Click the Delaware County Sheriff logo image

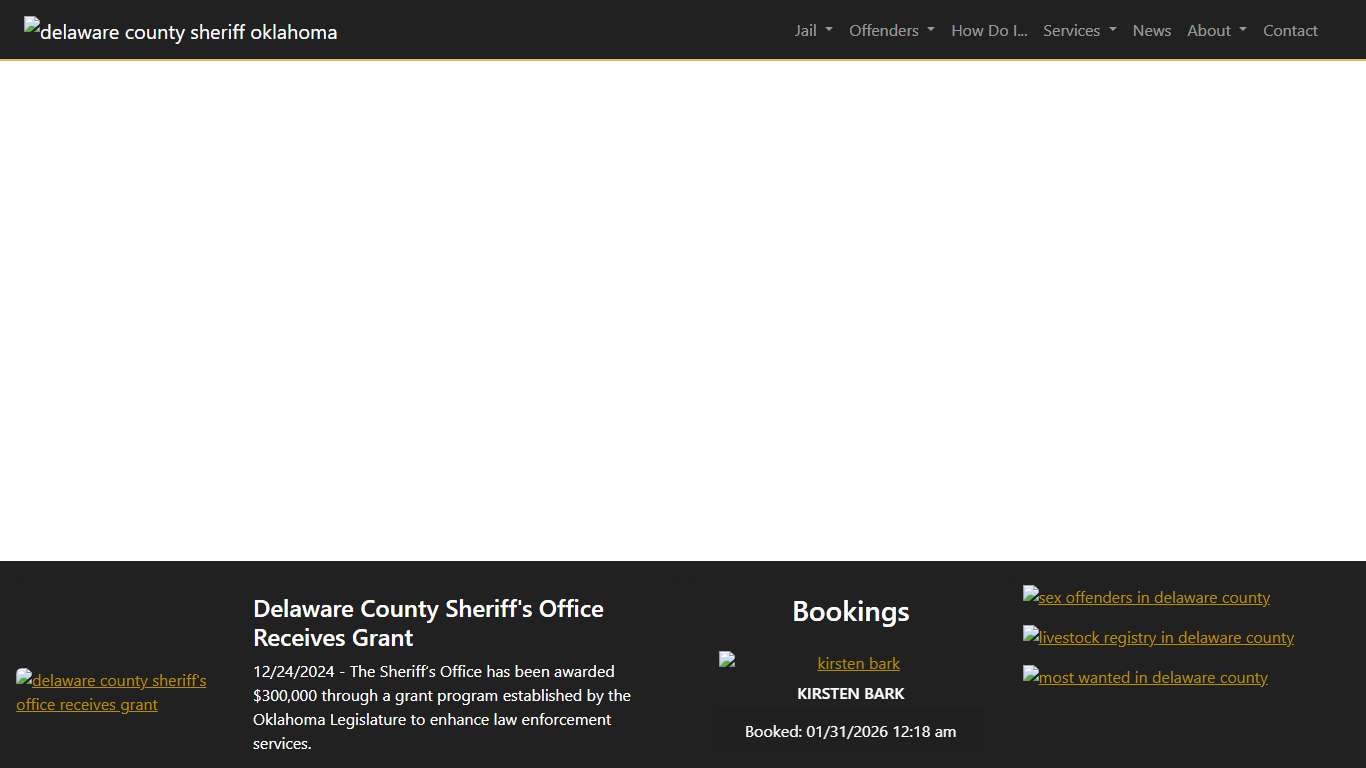click(x=180, y=31)
